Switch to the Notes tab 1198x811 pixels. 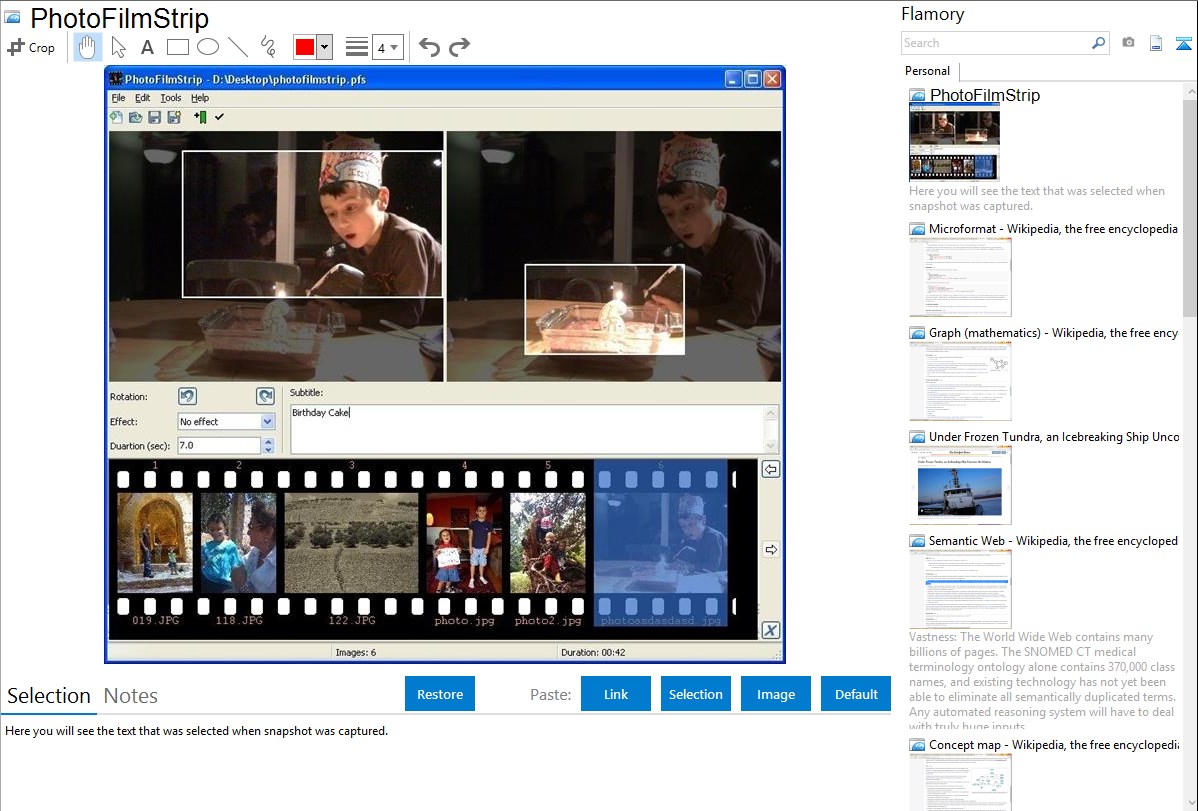tap(131, 696)
